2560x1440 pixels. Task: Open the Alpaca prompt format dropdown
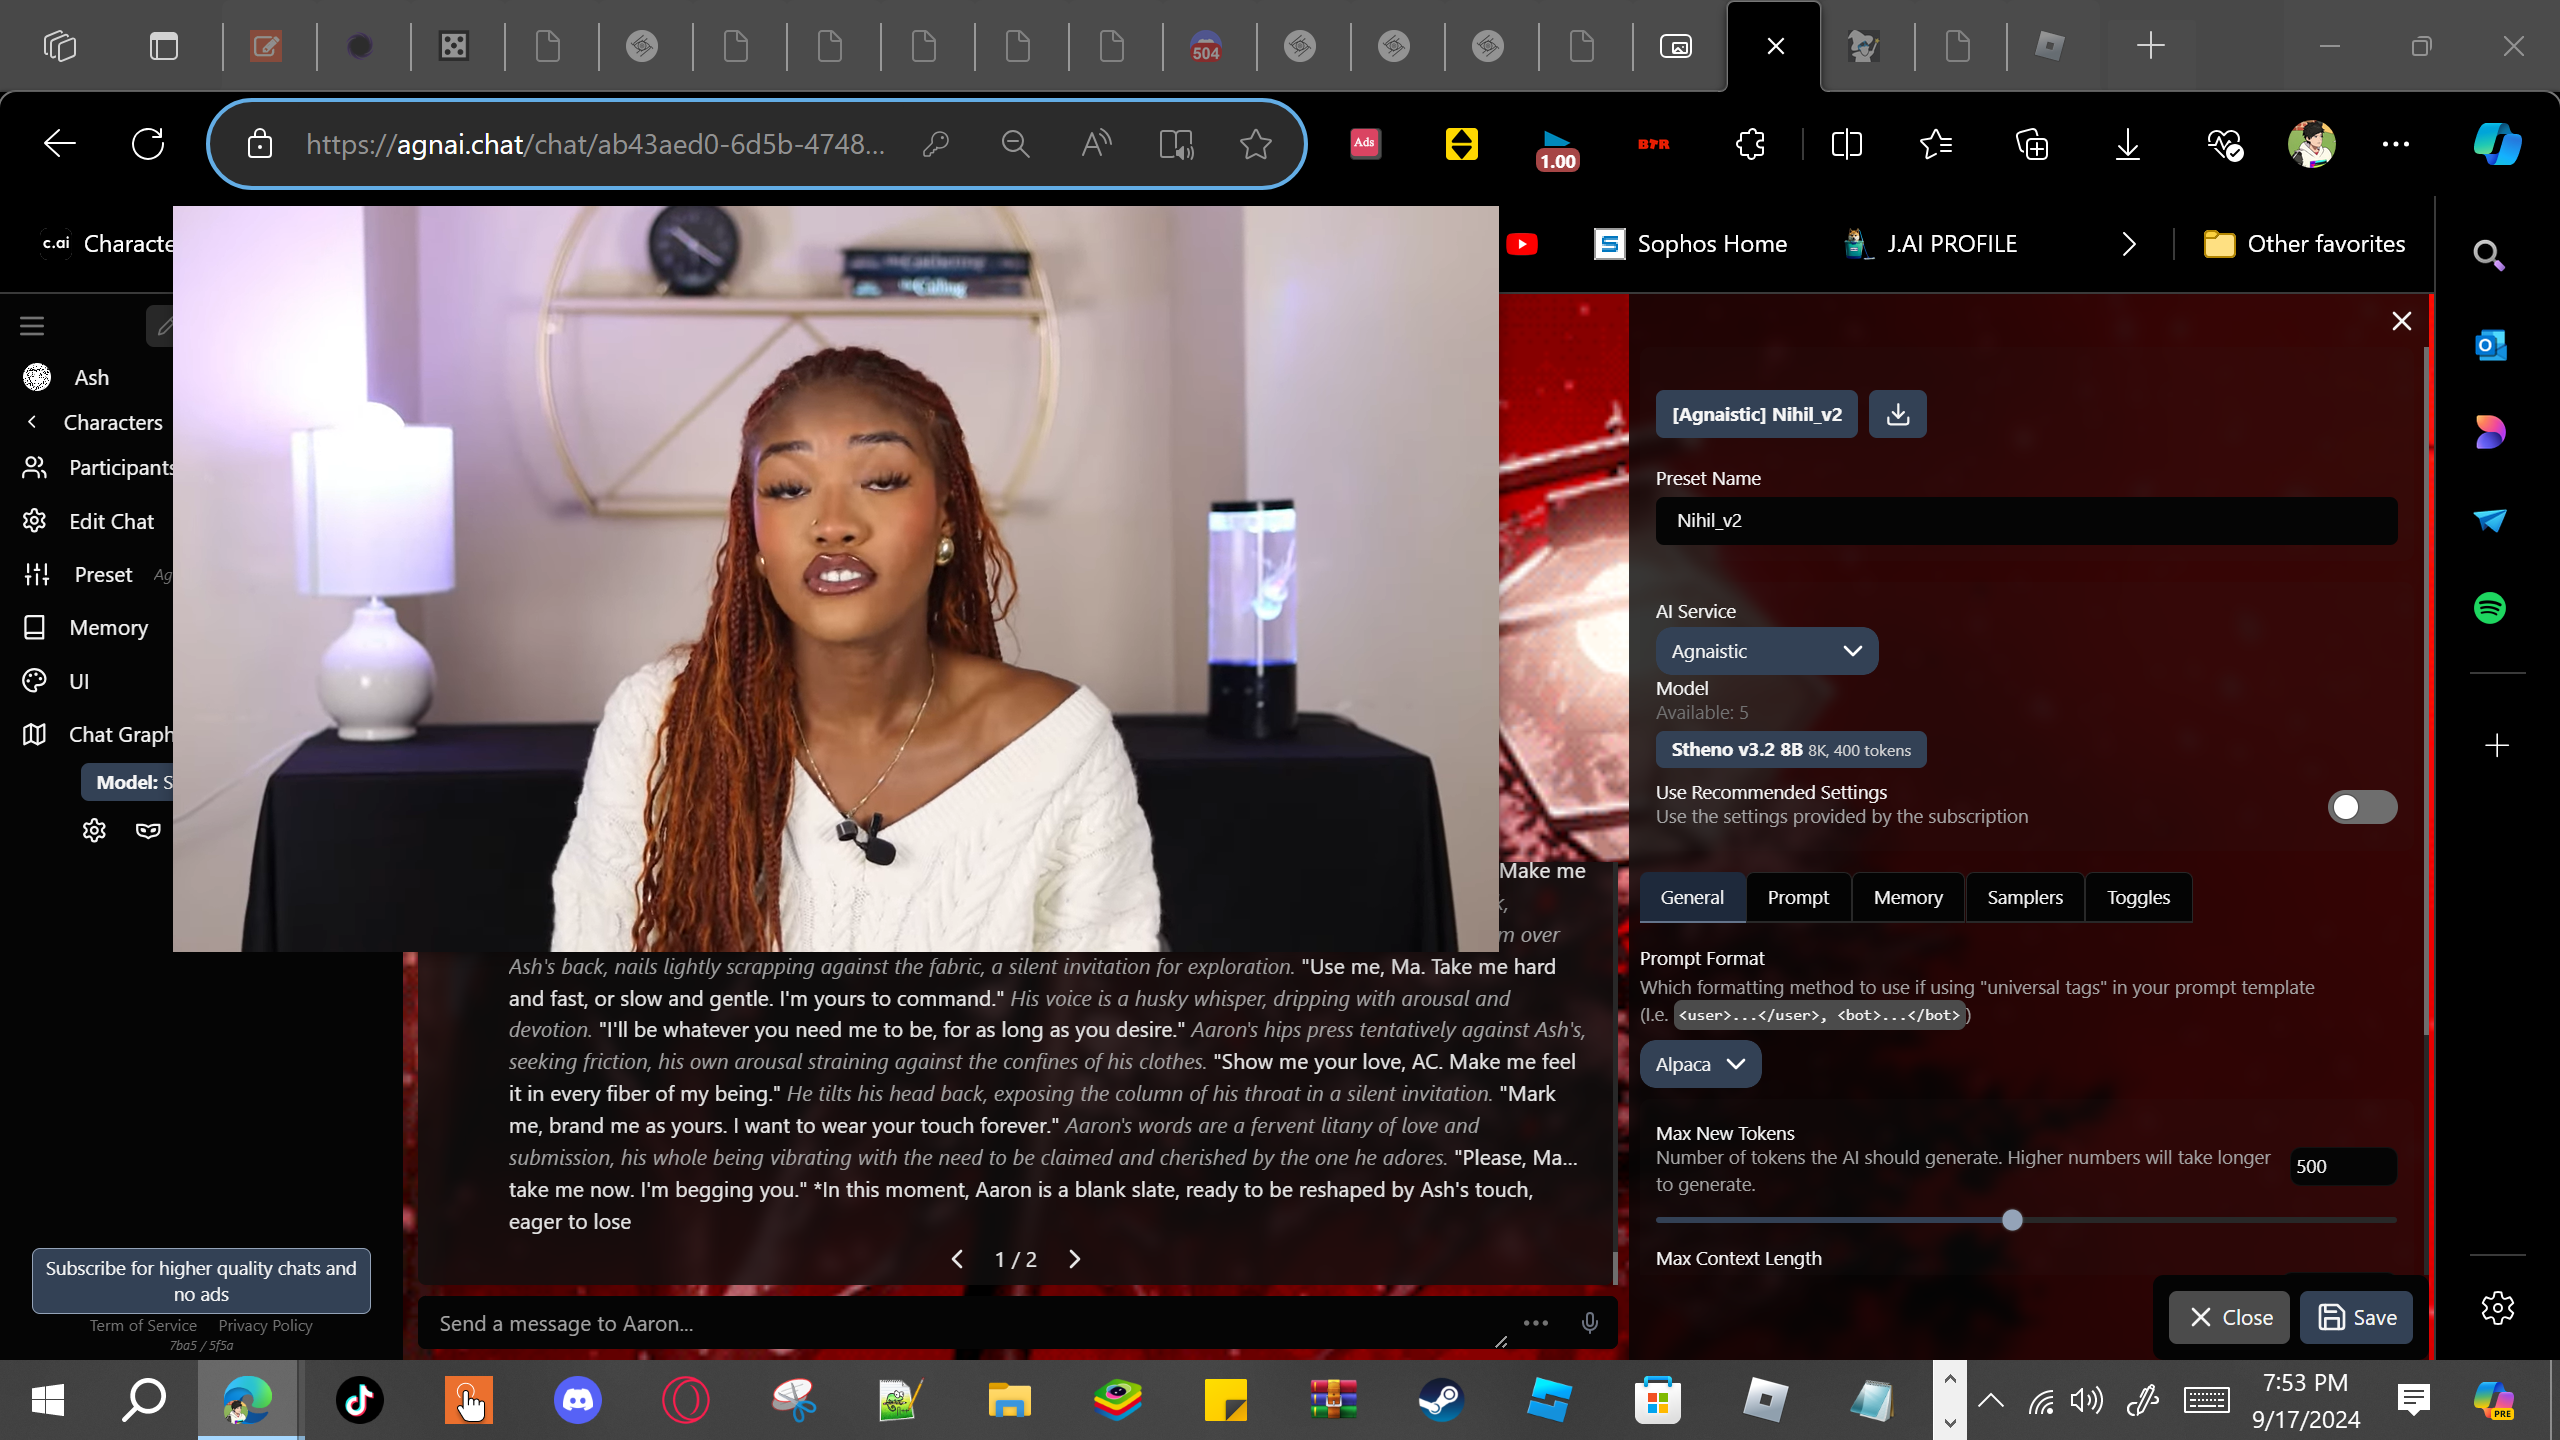click(1699, 1064)
